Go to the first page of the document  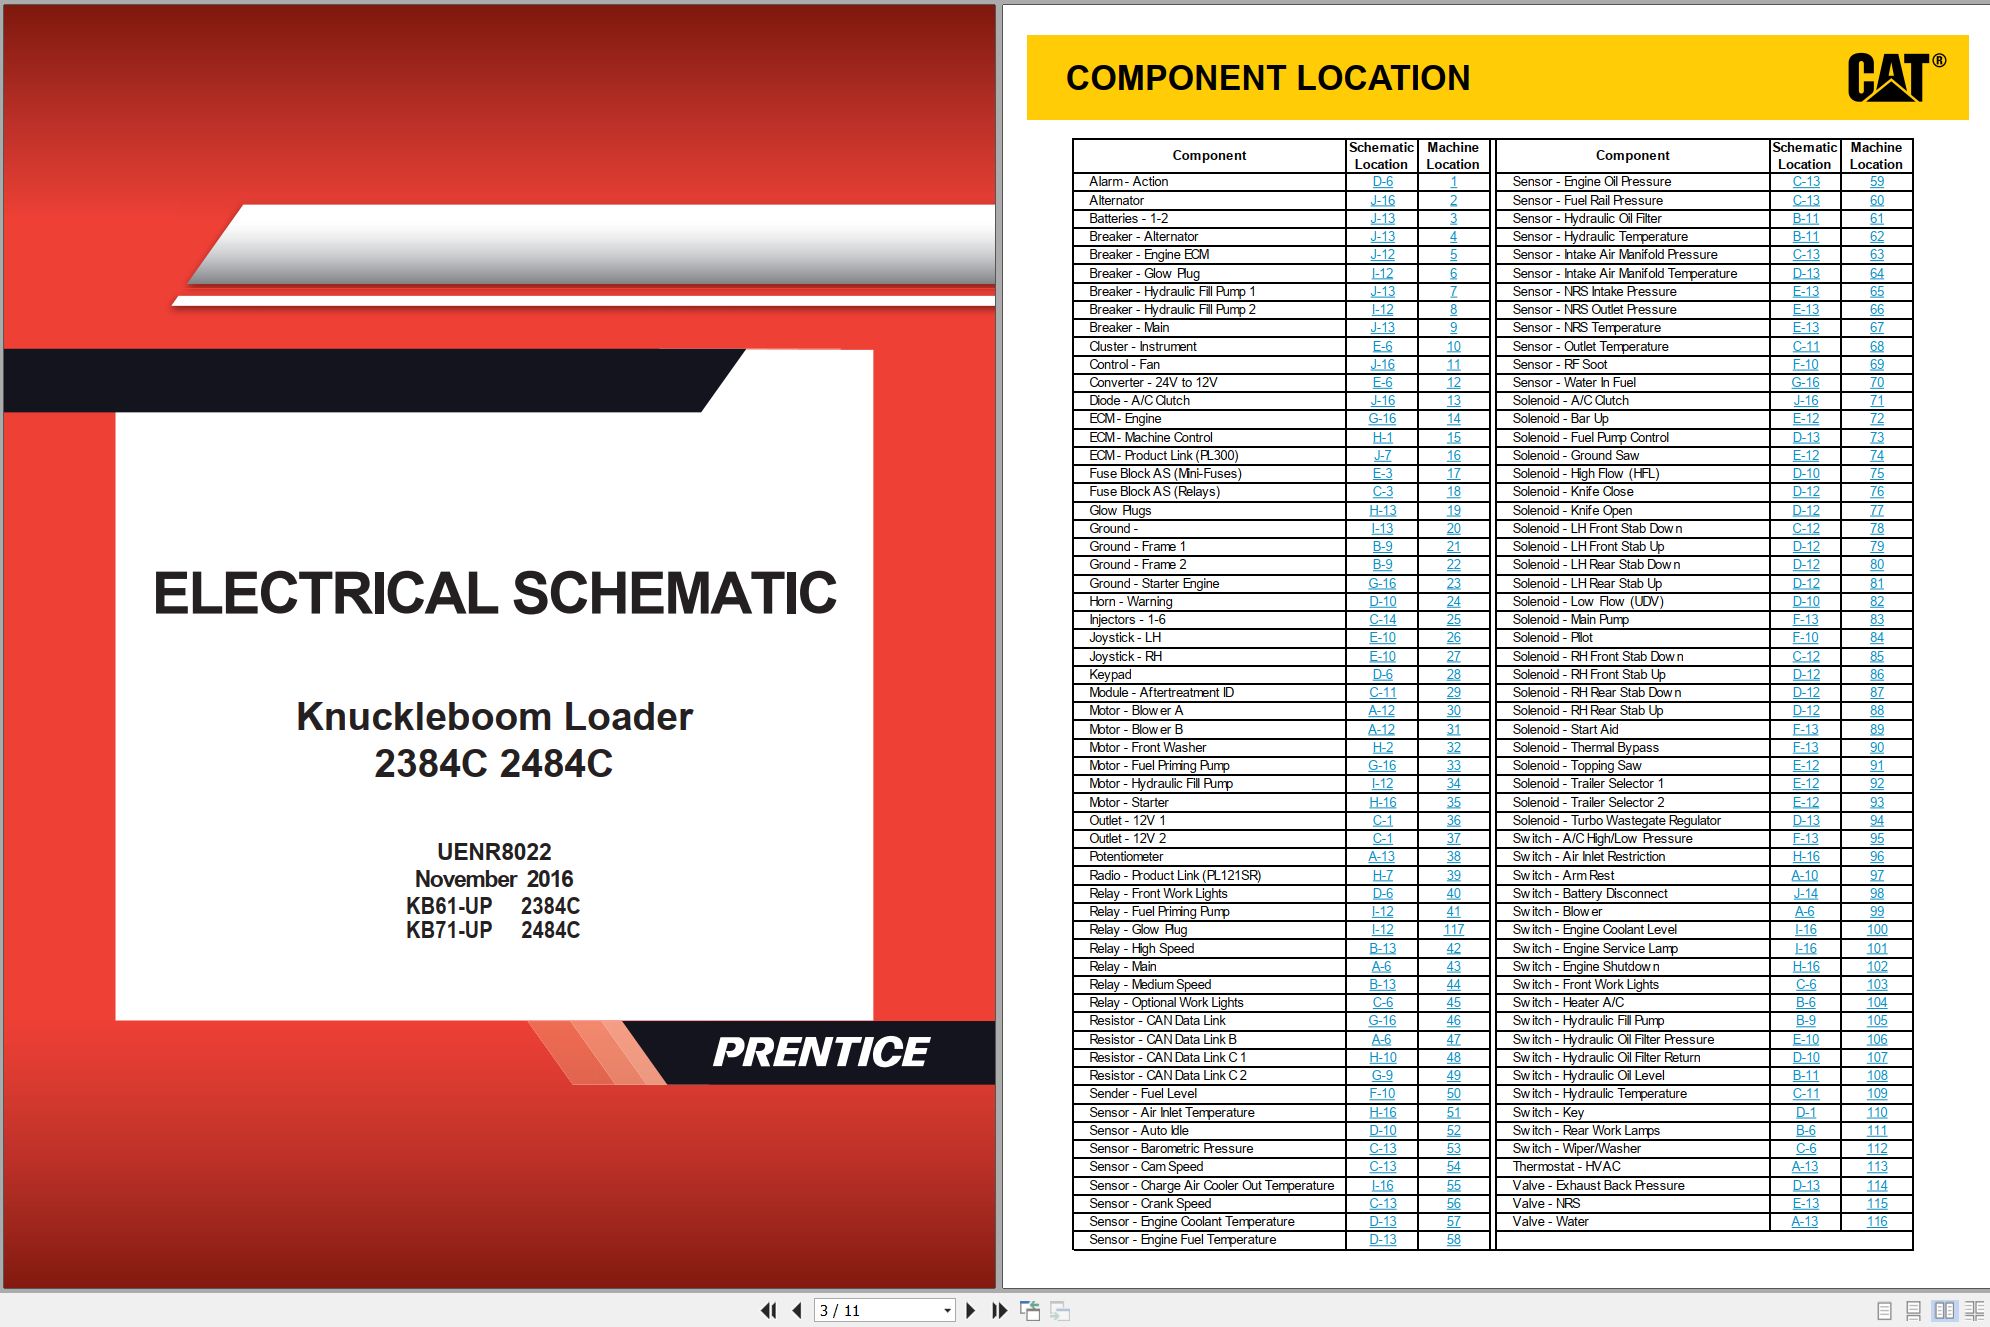(x=768, y=1310)
